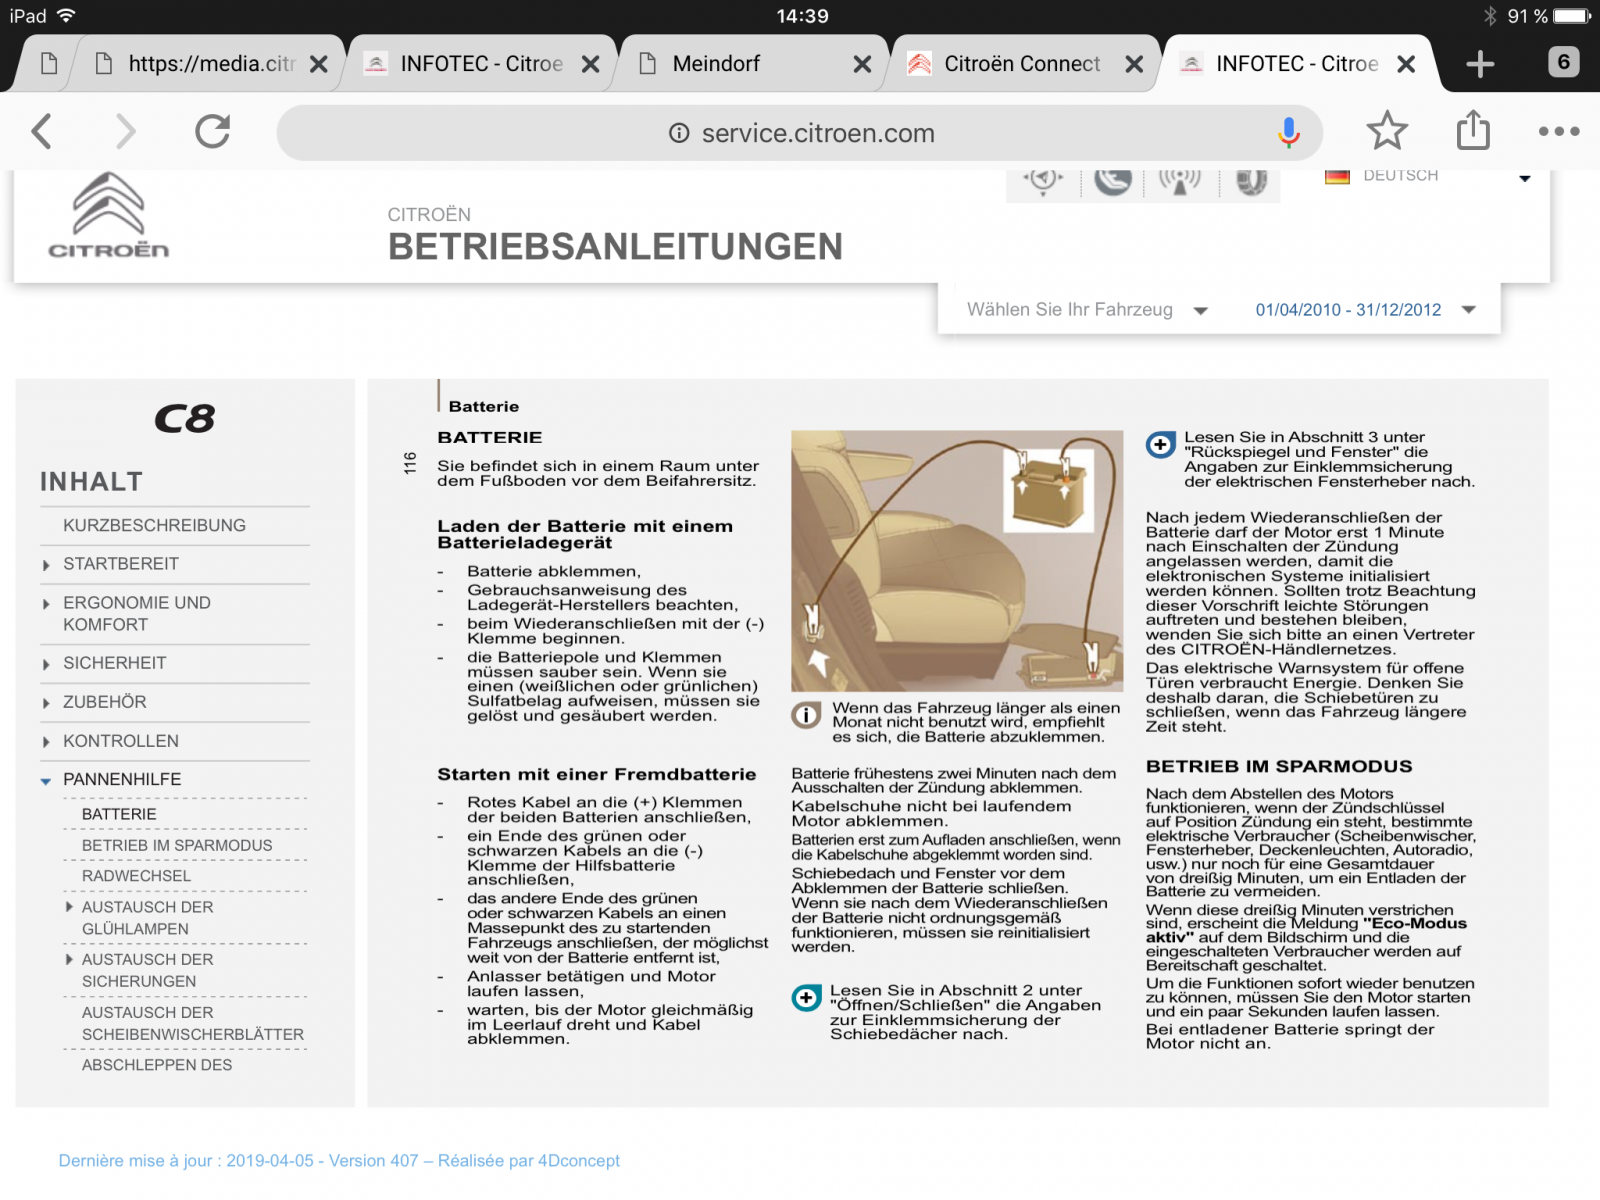The width and height of the screenshot is (1600, 1200).
Task: Open the KURZBESCHREIBUNG chapter
Action: 154,525
